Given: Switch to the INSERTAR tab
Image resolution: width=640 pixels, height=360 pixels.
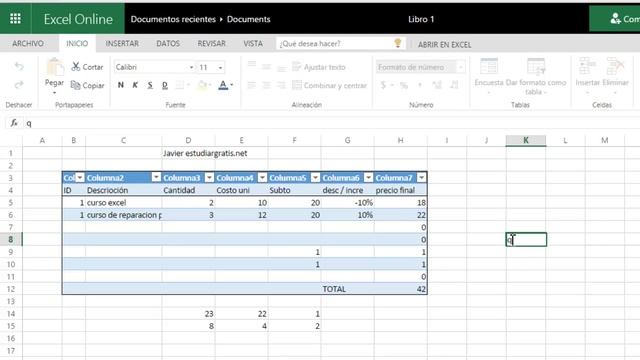Looking at the screenshot, I should click(x=122, y=43).
